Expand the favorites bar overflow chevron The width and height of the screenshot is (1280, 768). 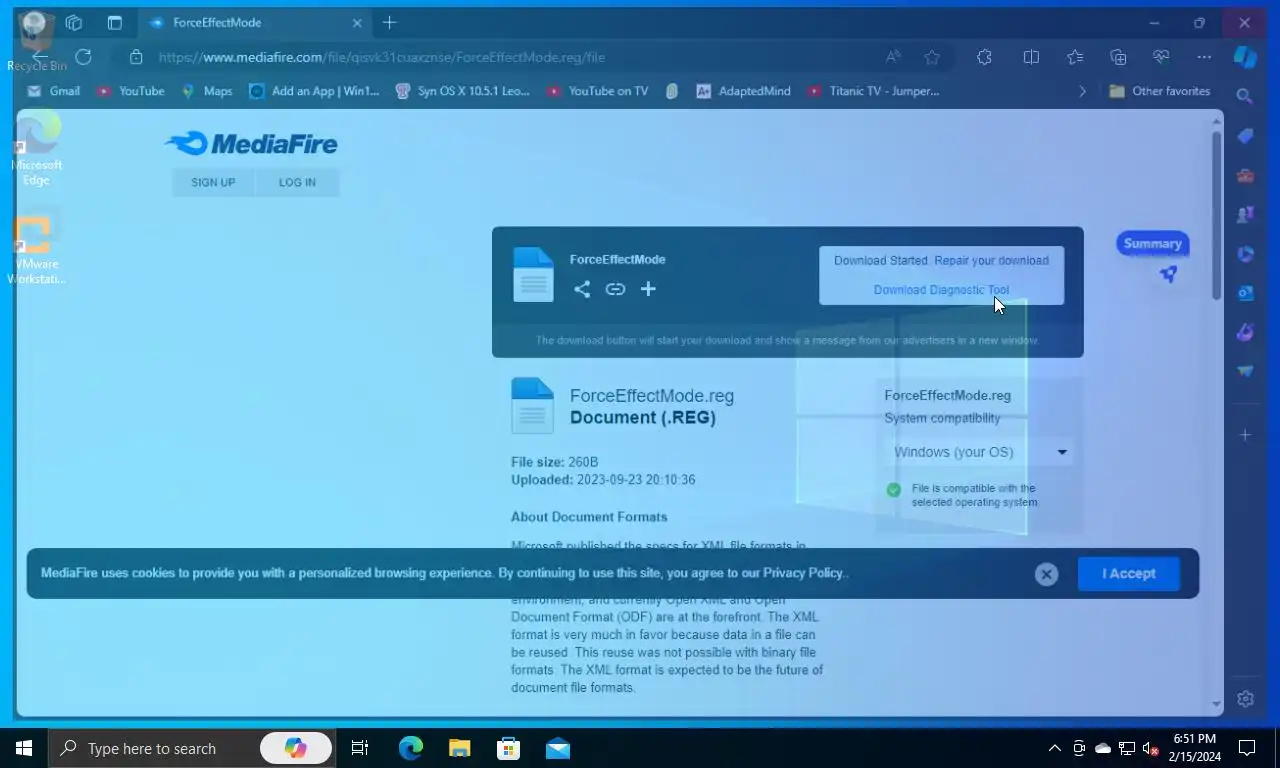[x=1082, y=91]
